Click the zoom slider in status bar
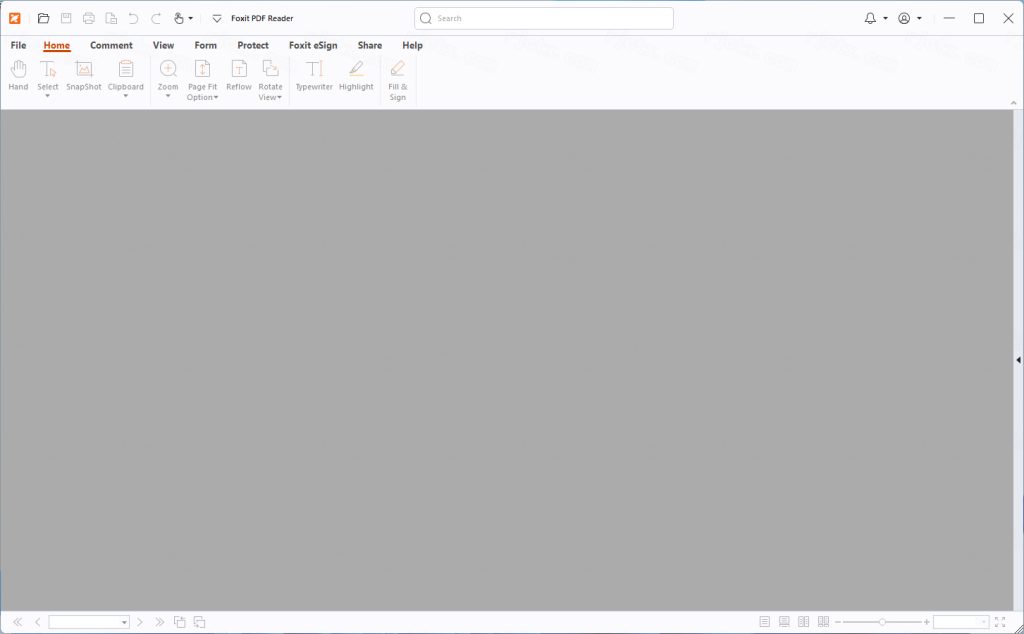 tap(882, 622)
